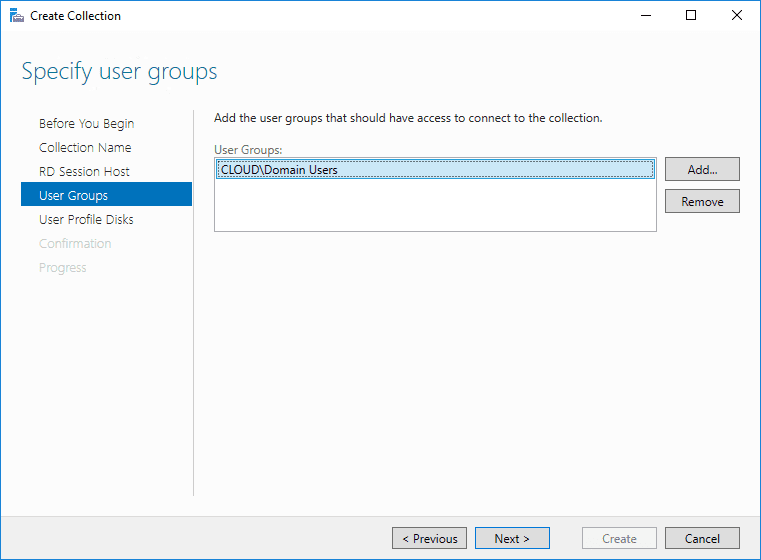Go to Next wizard page
The width and height of the screenshot is (761, 560).
pyautogui.click(x=512, y=538)
